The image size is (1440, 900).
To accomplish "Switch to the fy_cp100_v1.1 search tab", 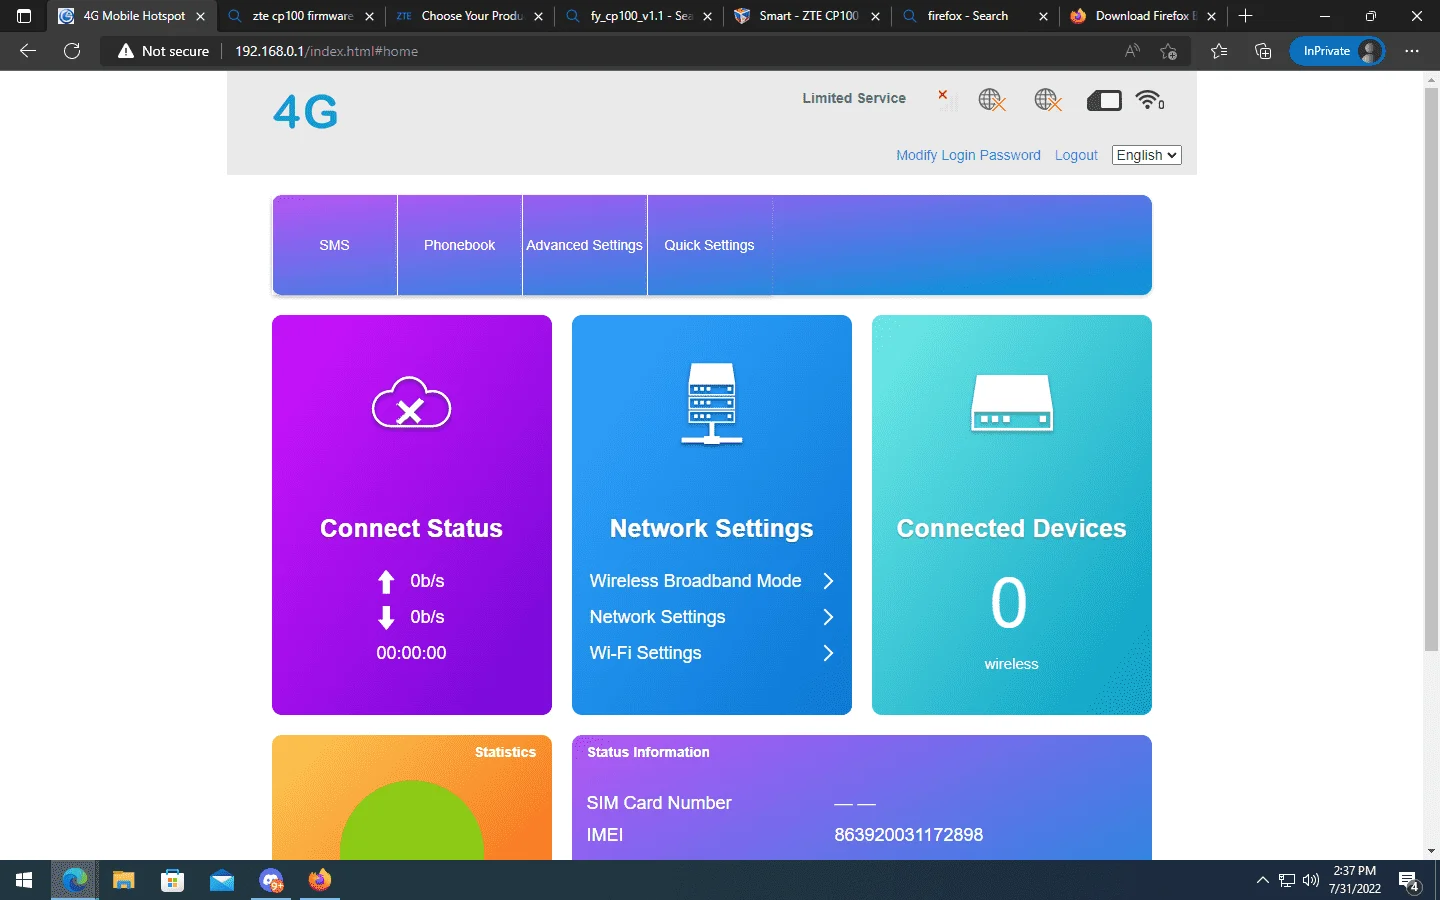I will point(639,16).
